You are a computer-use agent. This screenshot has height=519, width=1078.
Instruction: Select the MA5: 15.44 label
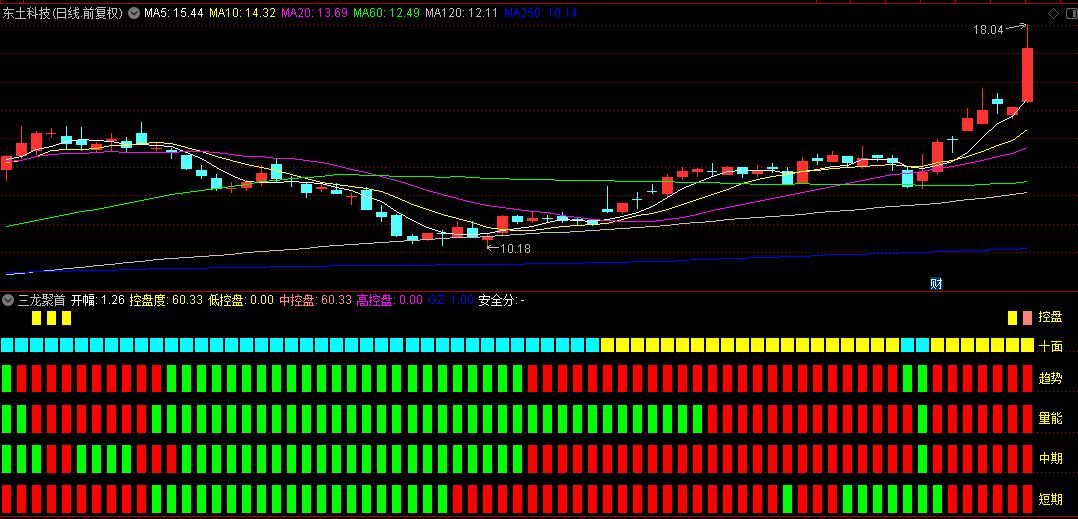(x=173, y=13)
